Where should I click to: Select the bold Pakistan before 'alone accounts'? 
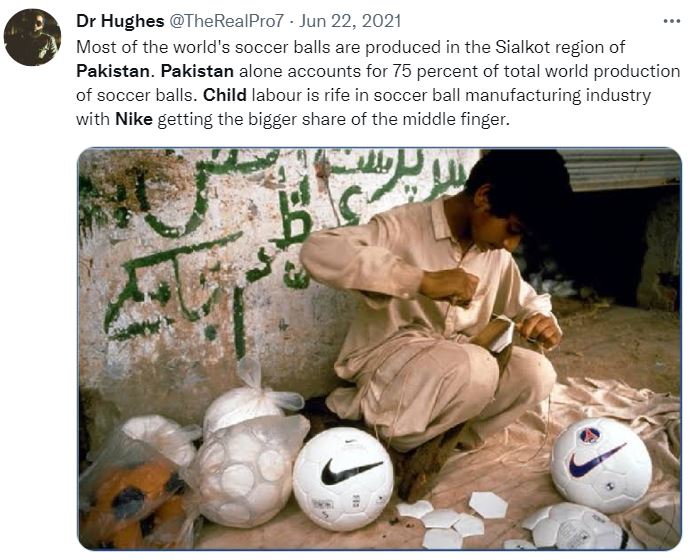(197, 71)
